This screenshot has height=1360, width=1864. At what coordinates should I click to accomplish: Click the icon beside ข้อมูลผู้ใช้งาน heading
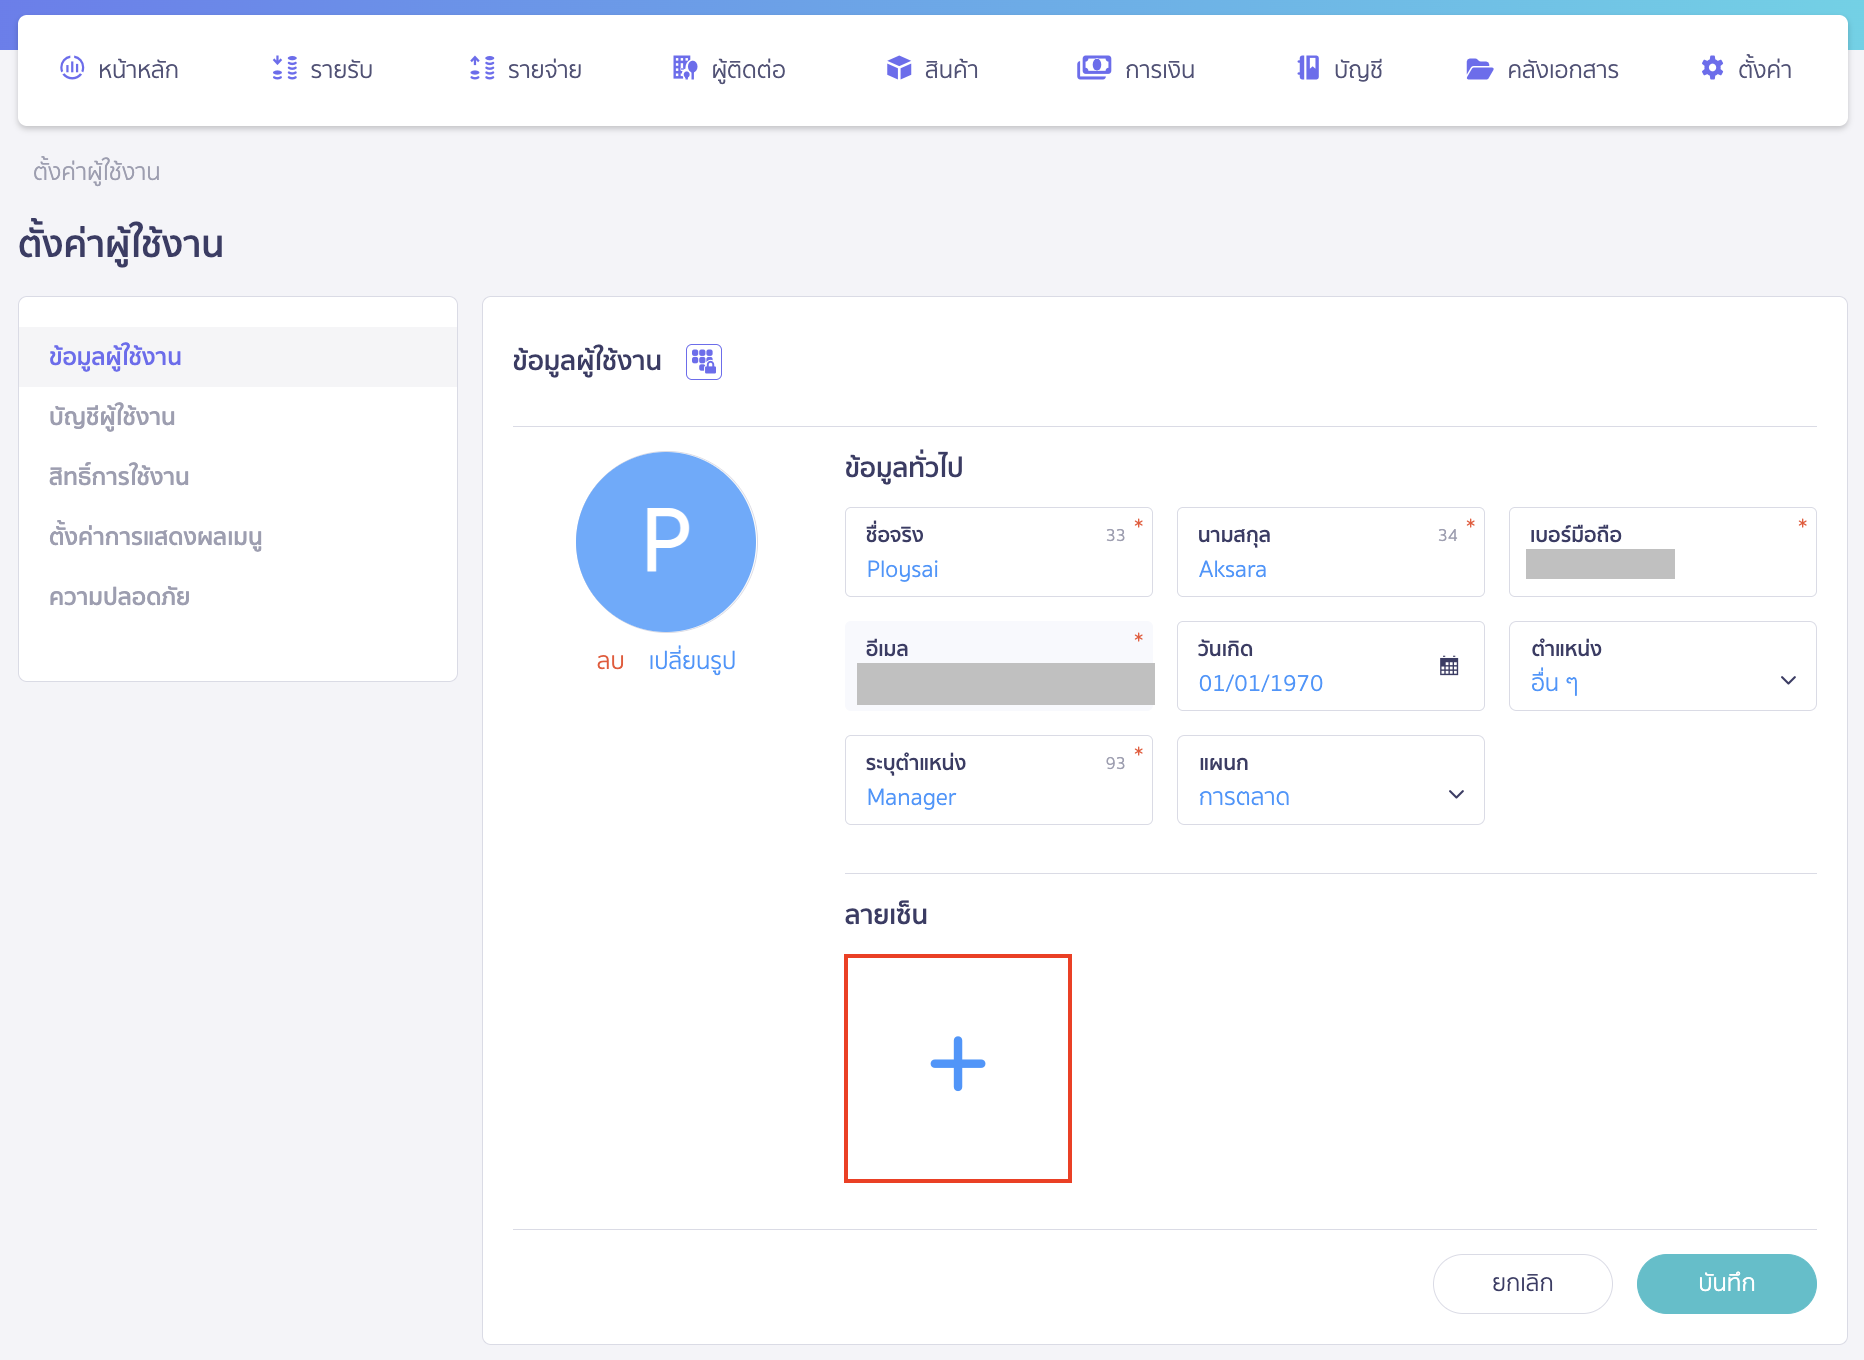[703, 361]
